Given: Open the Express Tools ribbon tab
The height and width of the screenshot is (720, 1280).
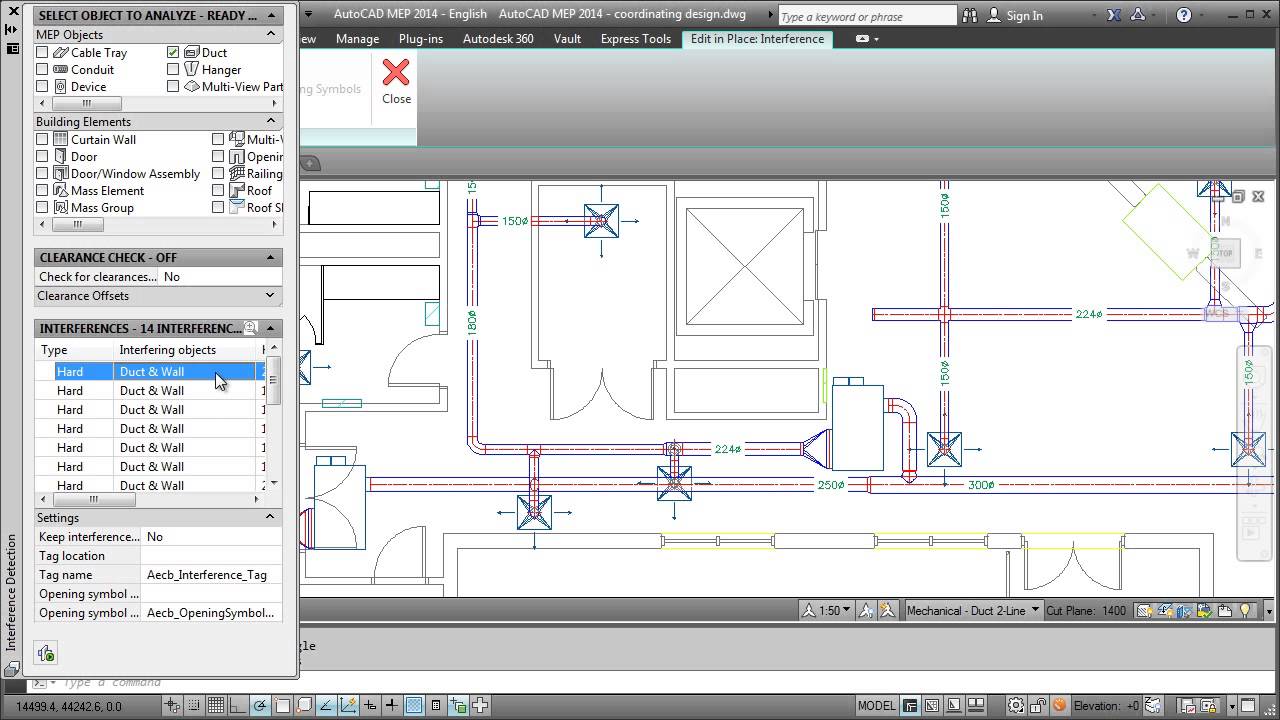Looking at the screenshot, I should coord(636,39).
